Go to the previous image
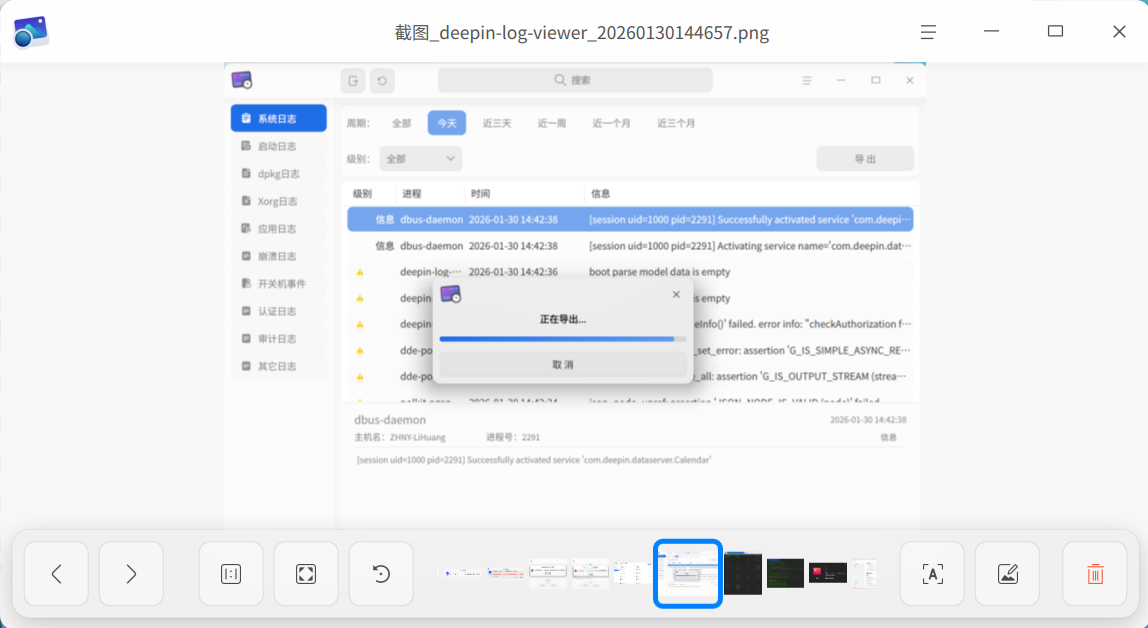The image size is (1148, 628). (x=56, y=574)
